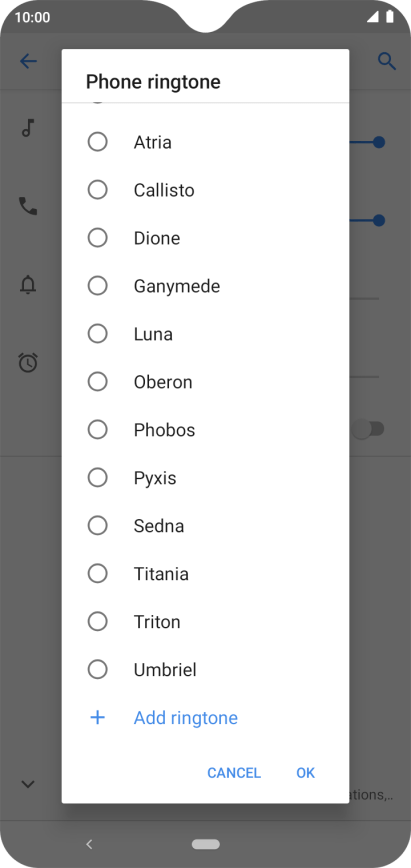This screenshot has width=411, height=868.
Task: Expand advanced settings with the down chevron
Action: [28, 784]
